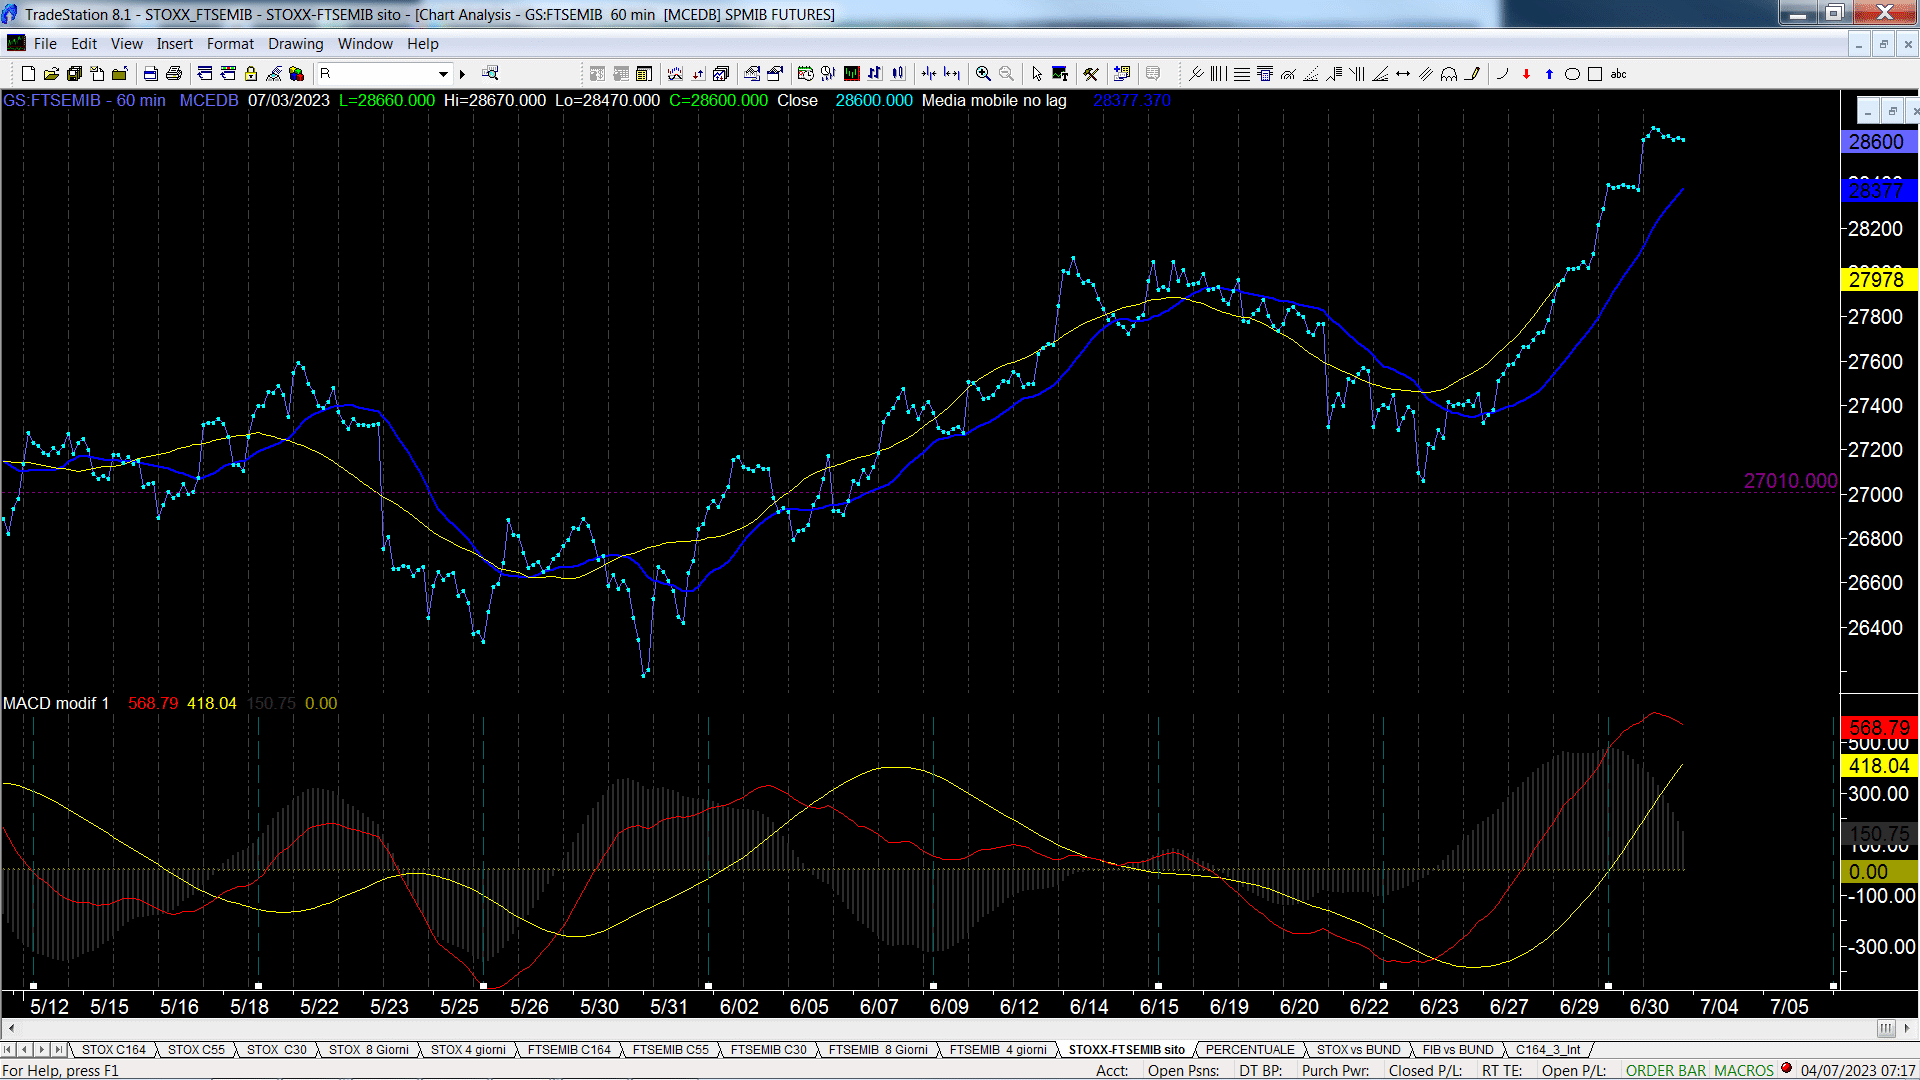Click the 28600 price axis label
The image size is (1920, 1080).
(x=1878, y=142)
